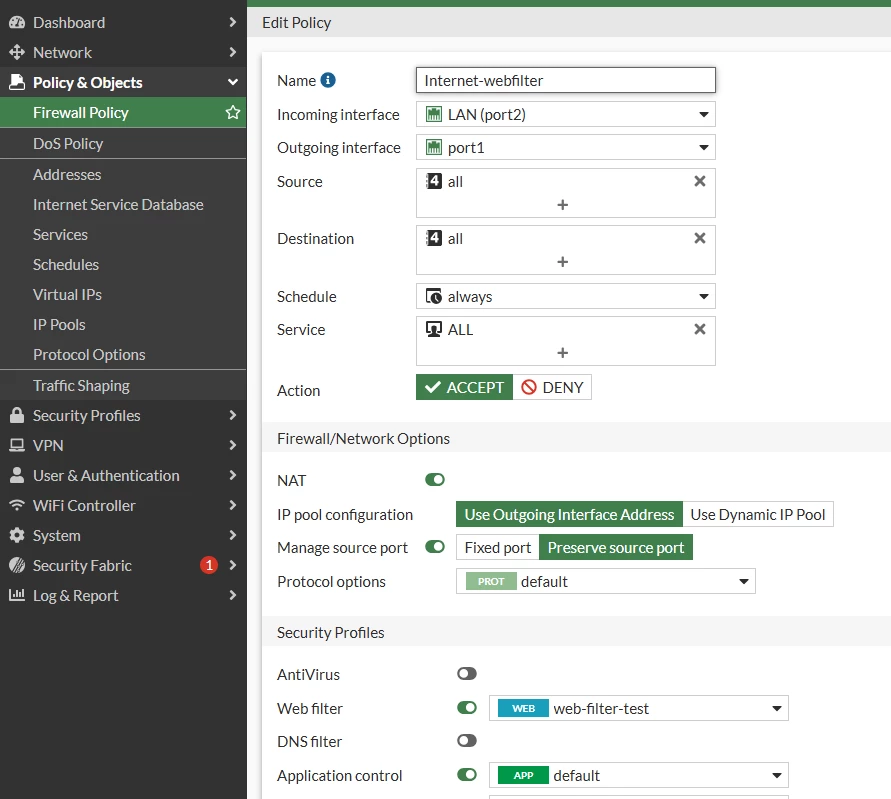This screenshot has width=891, height=799.
Task: Choose Use Outgoing Interface Address
Action: pos(569,514)
